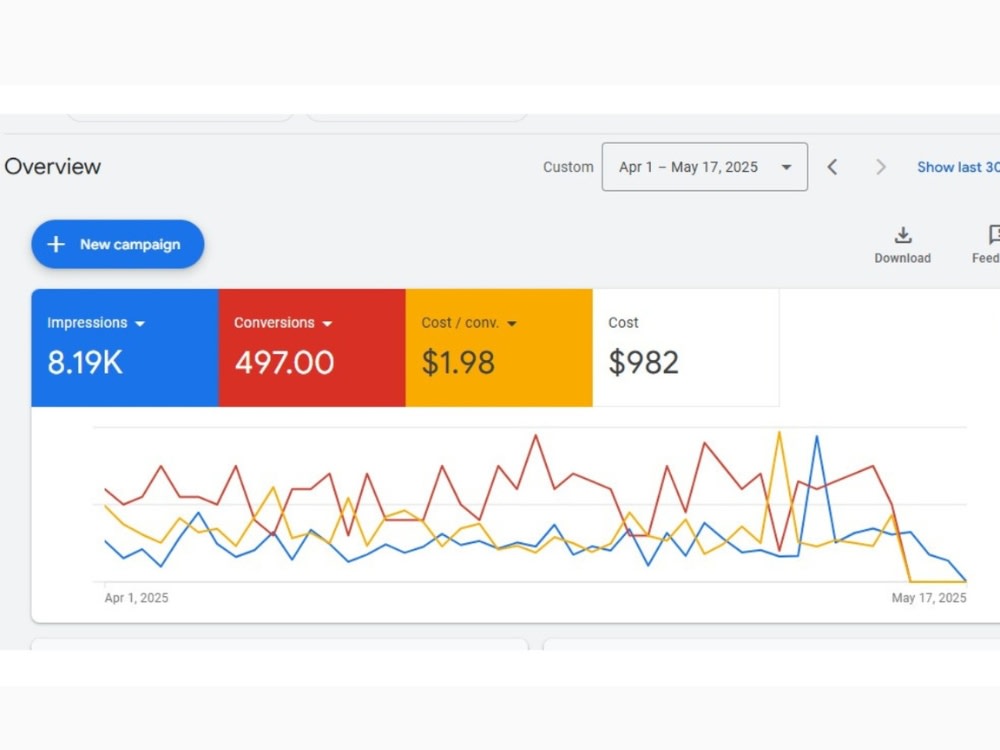Click the Apr 1, 2025 axis label

[x=136, y=598]
